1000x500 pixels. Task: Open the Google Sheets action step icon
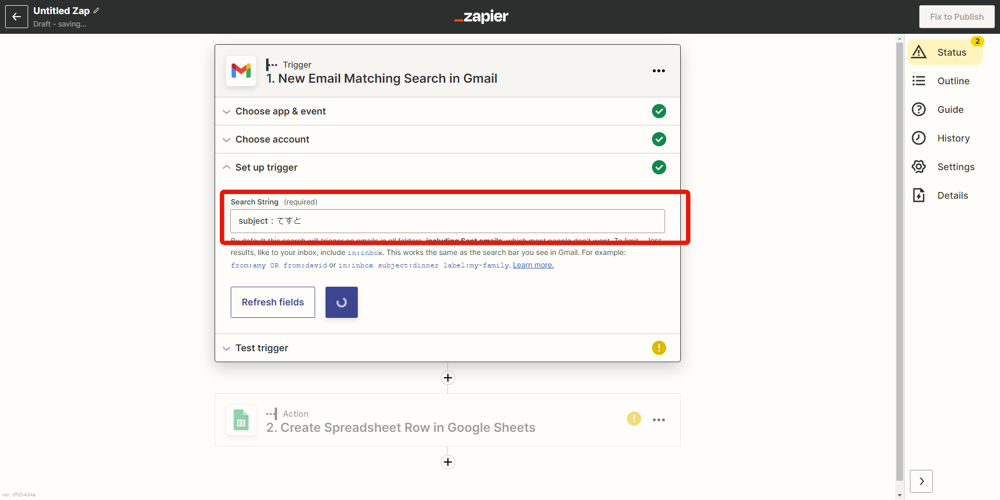pos(241,420)
